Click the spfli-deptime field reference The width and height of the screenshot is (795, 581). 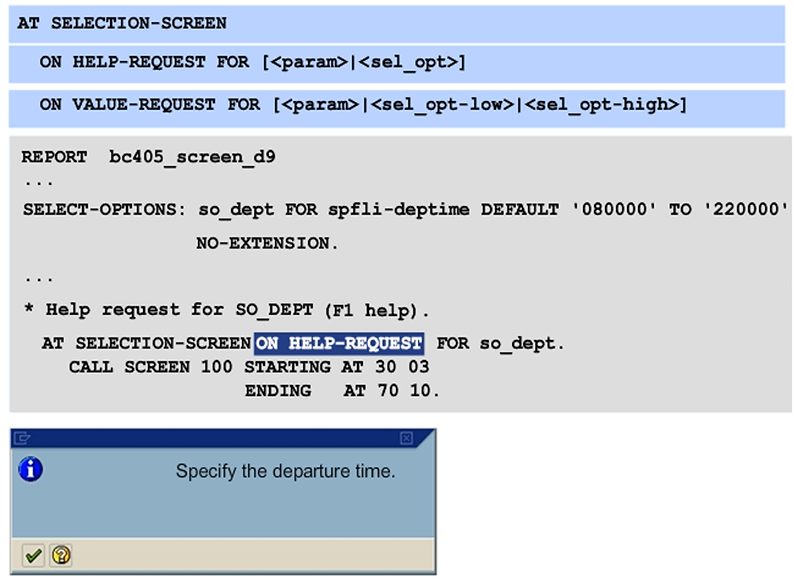(x=402, y=209)
